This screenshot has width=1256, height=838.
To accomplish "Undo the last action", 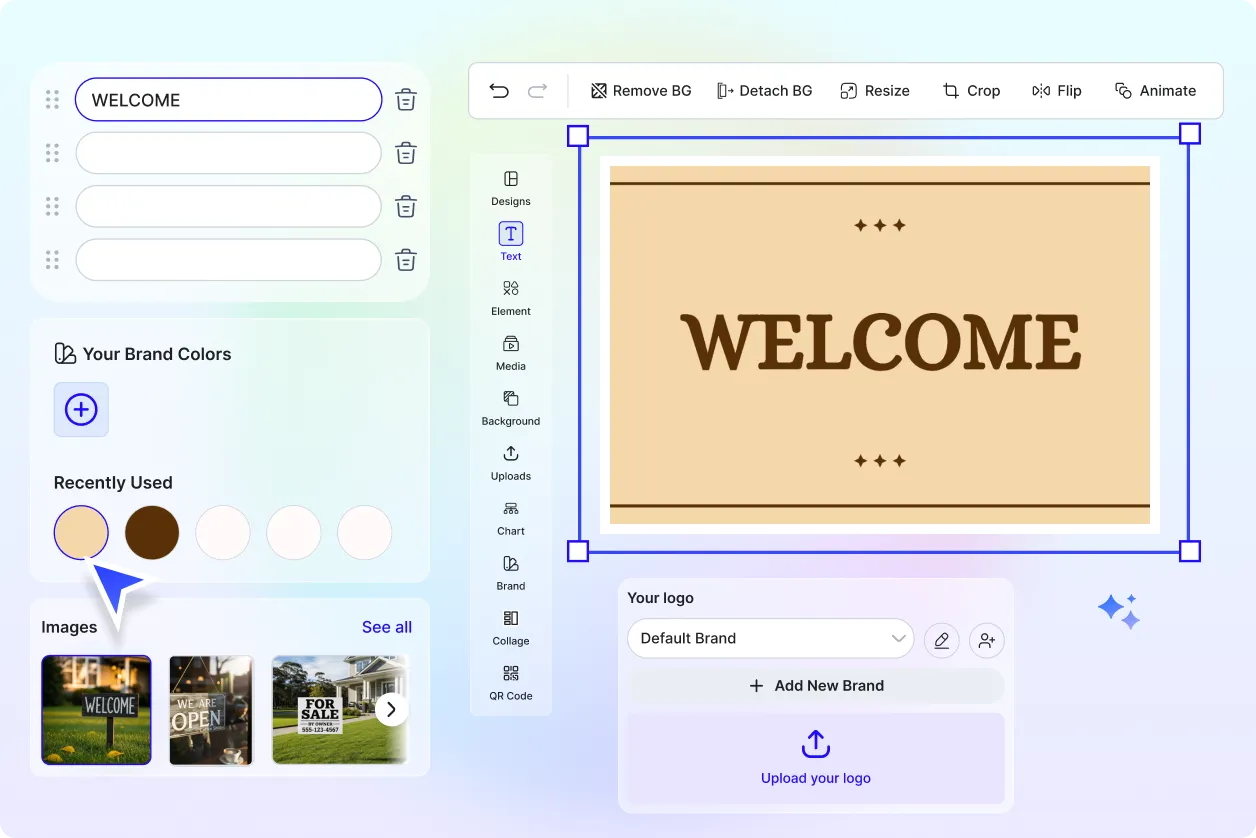I will [x=499, y=90].
